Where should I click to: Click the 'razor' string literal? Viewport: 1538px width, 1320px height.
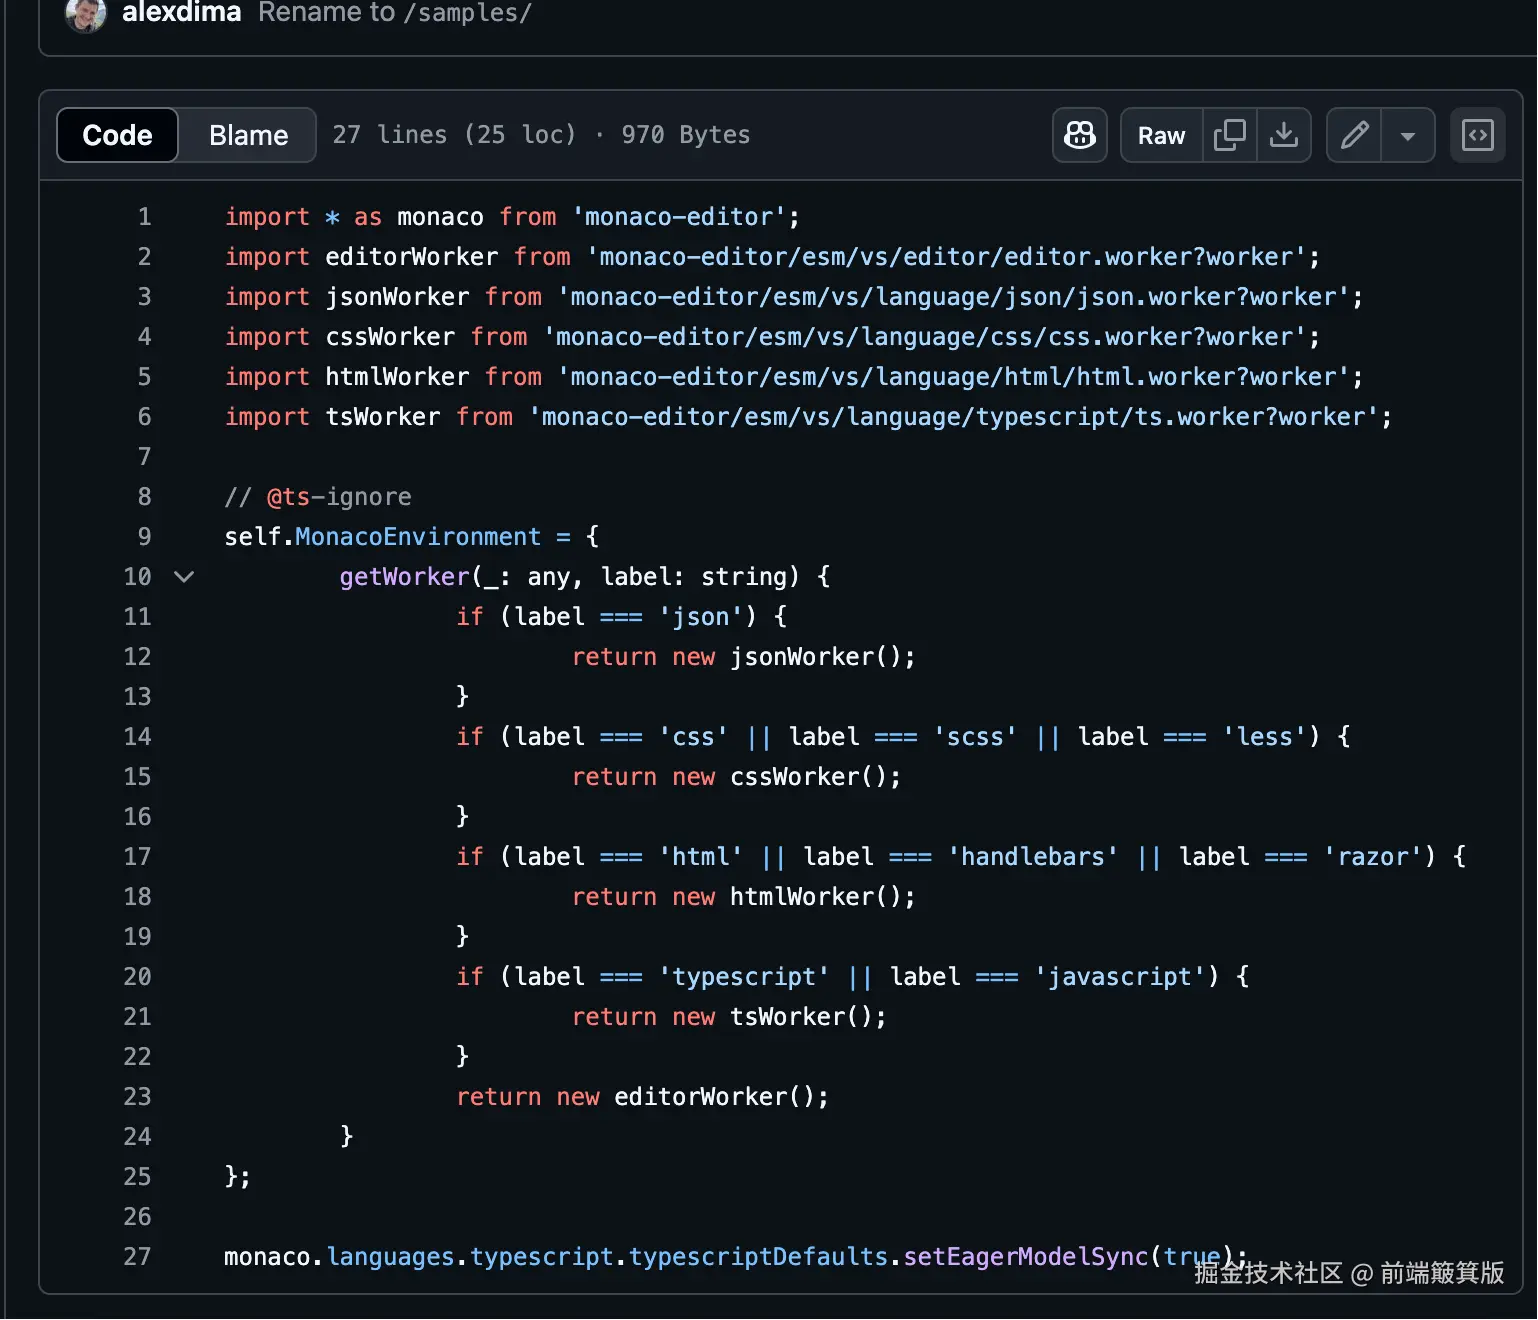pos(1372,857)
